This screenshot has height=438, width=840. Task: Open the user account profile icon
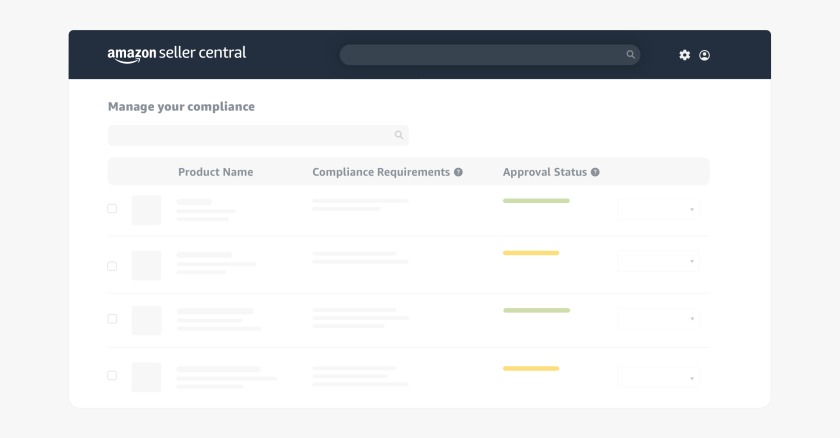pos(704,55)
